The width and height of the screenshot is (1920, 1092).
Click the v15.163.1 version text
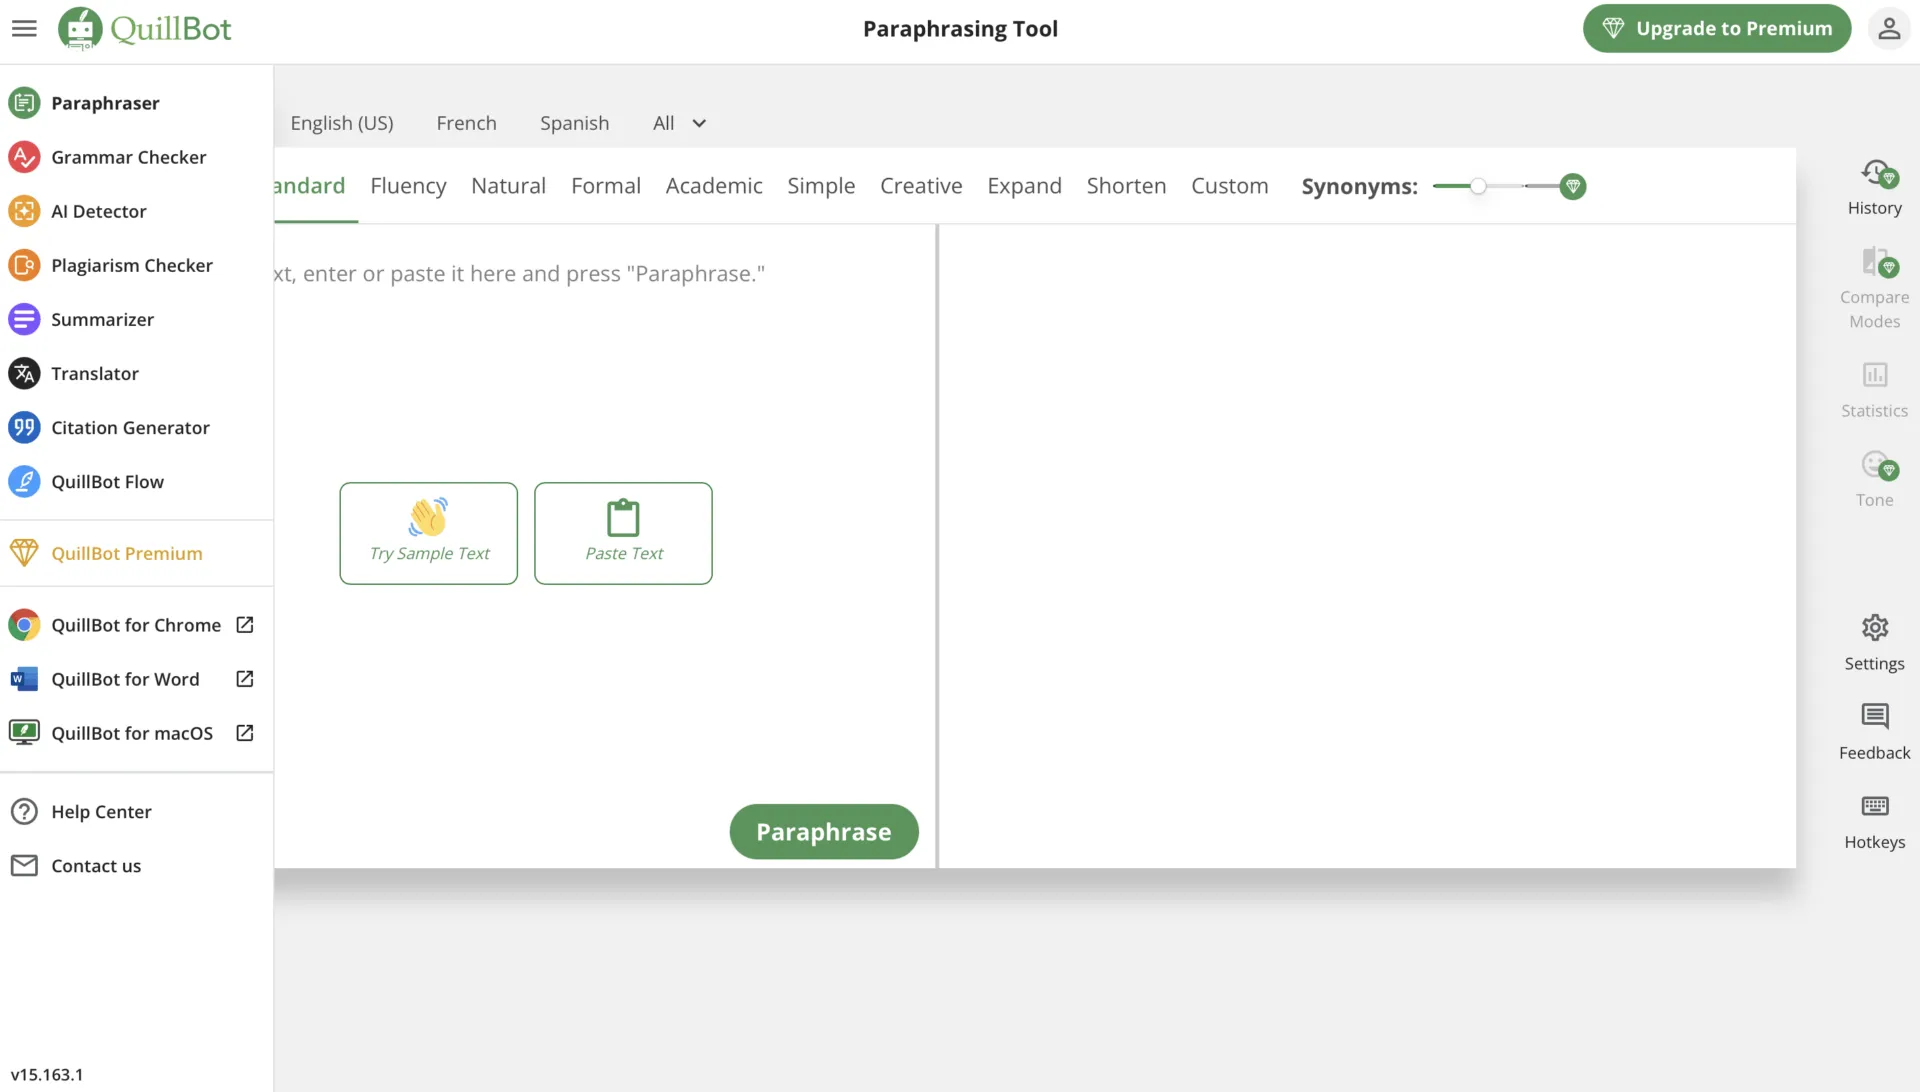click(x=47, y=1074)
